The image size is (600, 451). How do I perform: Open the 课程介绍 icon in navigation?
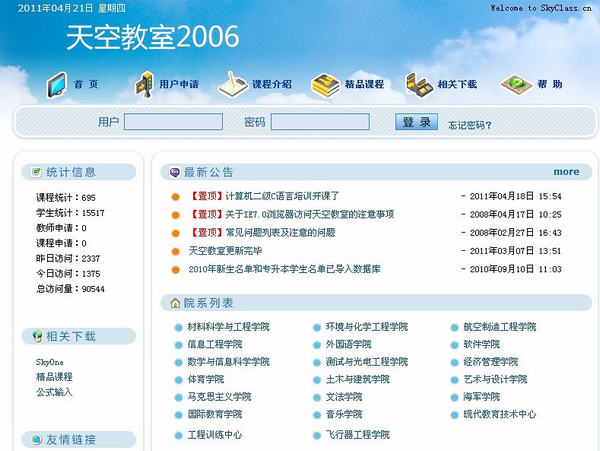coord(232,84)
